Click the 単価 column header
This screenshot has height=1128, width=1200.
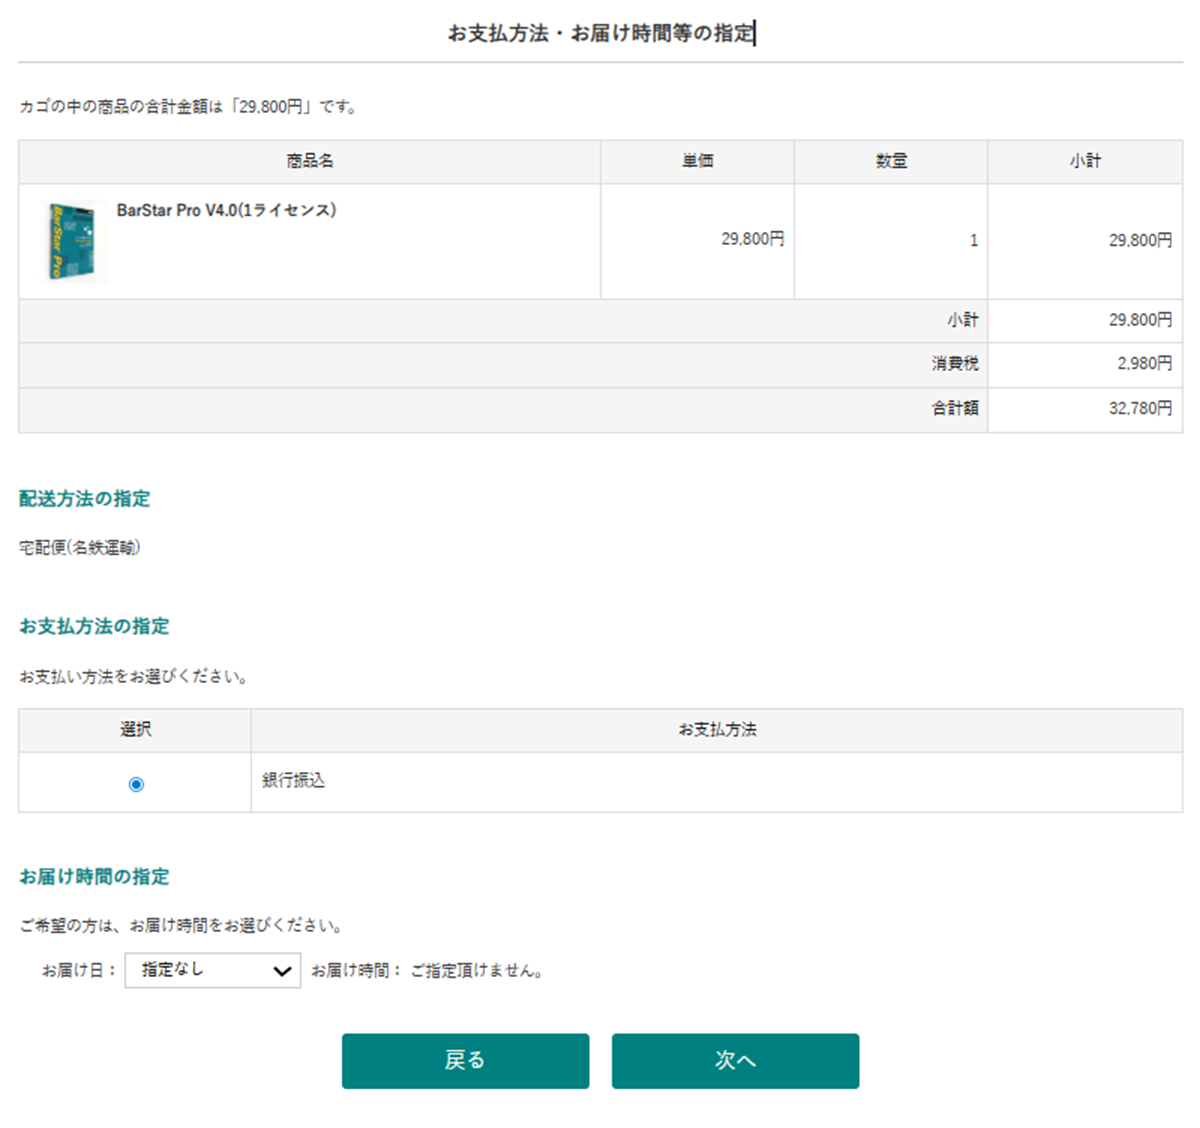point(697,161)
